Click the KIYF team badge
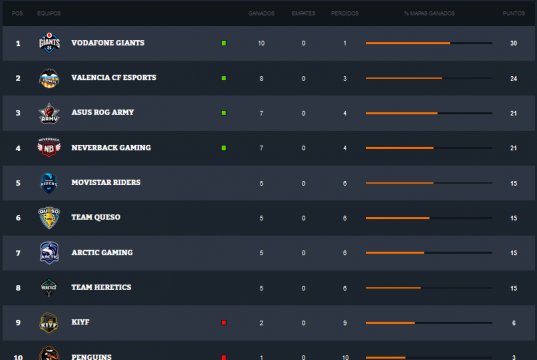 point(49,322)
